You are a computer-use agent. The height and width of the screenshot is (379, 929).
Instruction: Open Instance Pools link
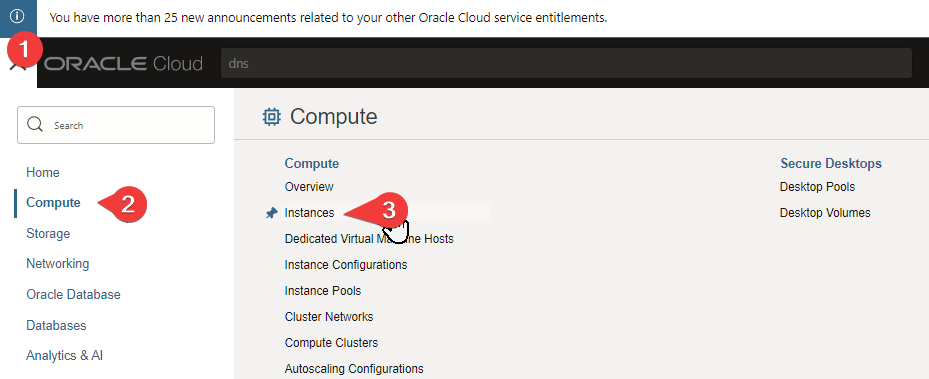coord(323,291)
